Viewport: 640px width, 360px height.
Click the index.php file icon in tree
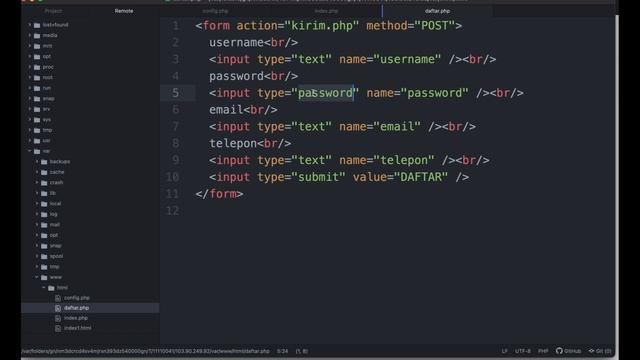coord(58,318)
